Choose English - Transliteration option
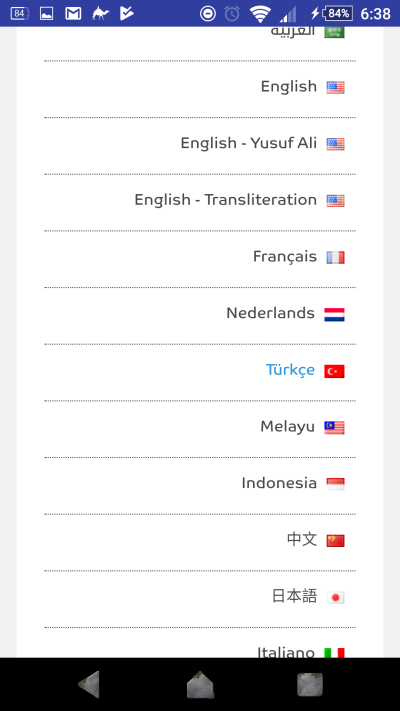The image size is (400, 711). [200, 202]
